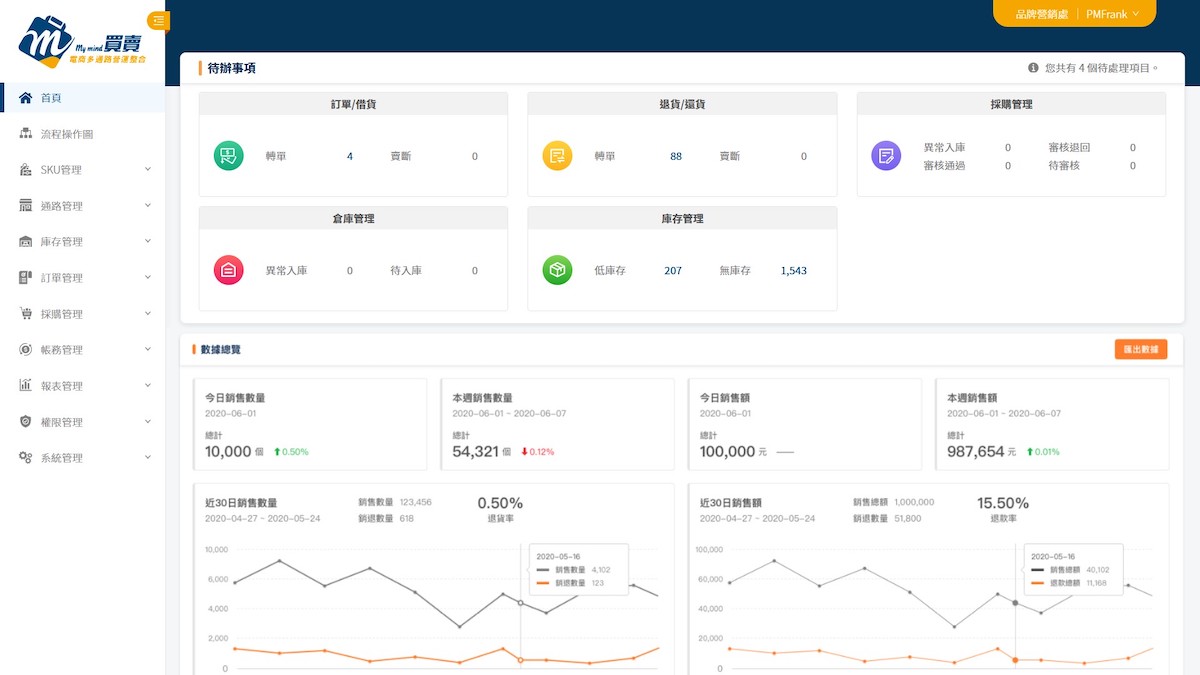Viewport: 1200px width, 675px height.
Task: Click the 帳務管理 coin icon
Action: pos(26,350)
